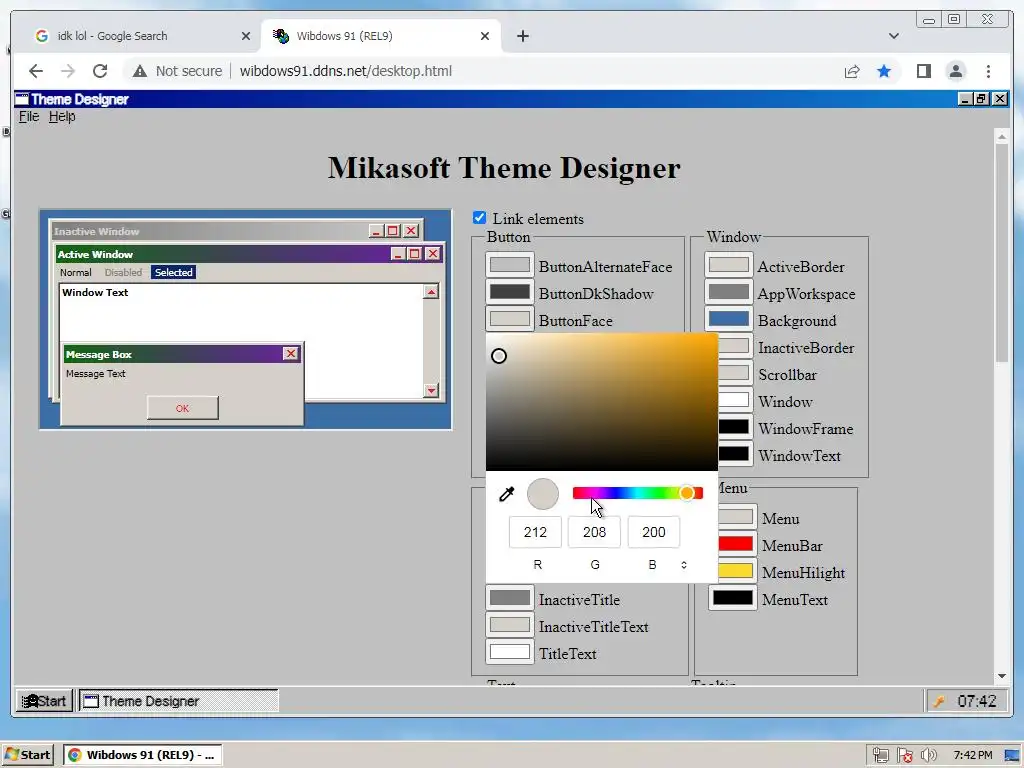Click the network icon in system tray
The image size is (1024, 768).
pyautogui.click(x=880, y=755)
